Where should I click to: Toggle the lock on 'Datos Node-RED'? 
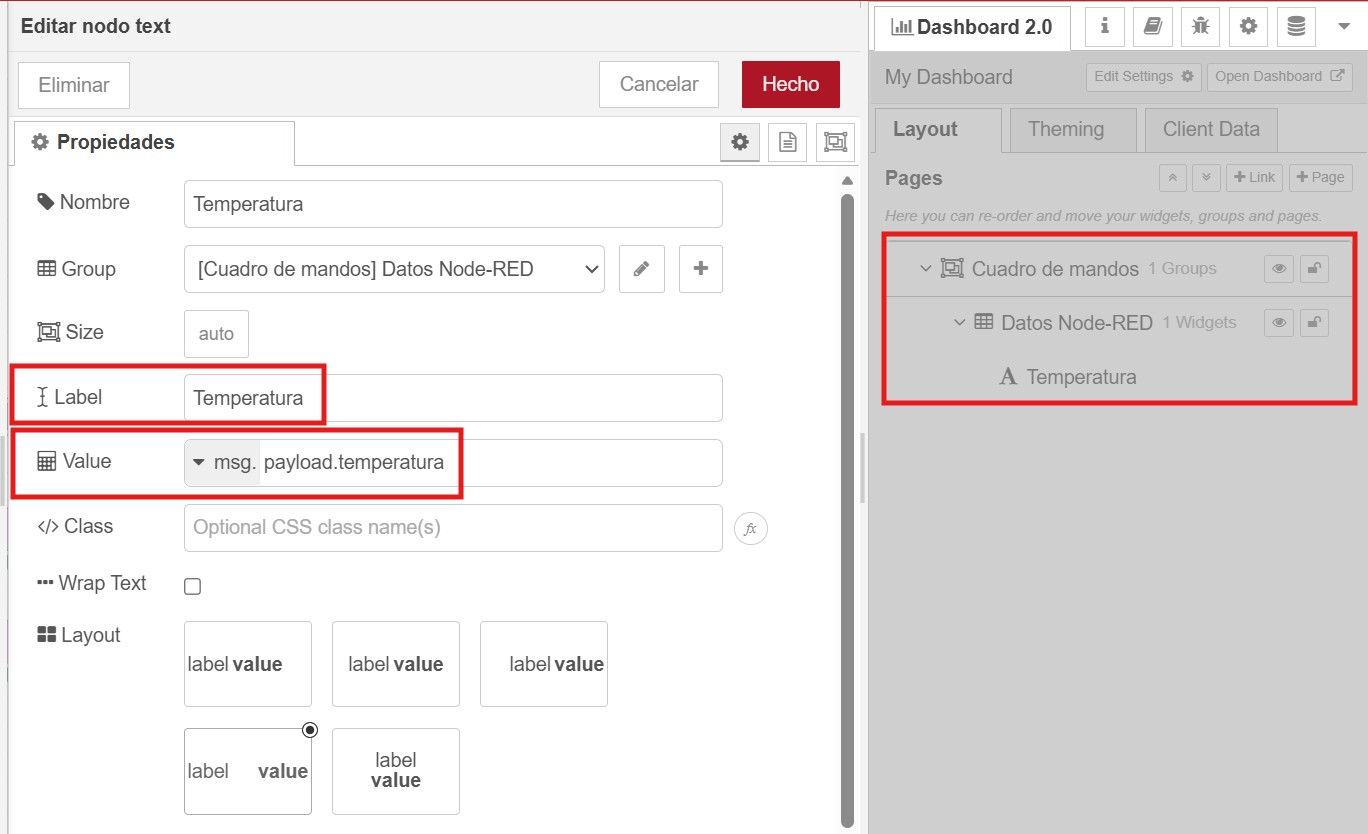click(x=1314, y=322)
